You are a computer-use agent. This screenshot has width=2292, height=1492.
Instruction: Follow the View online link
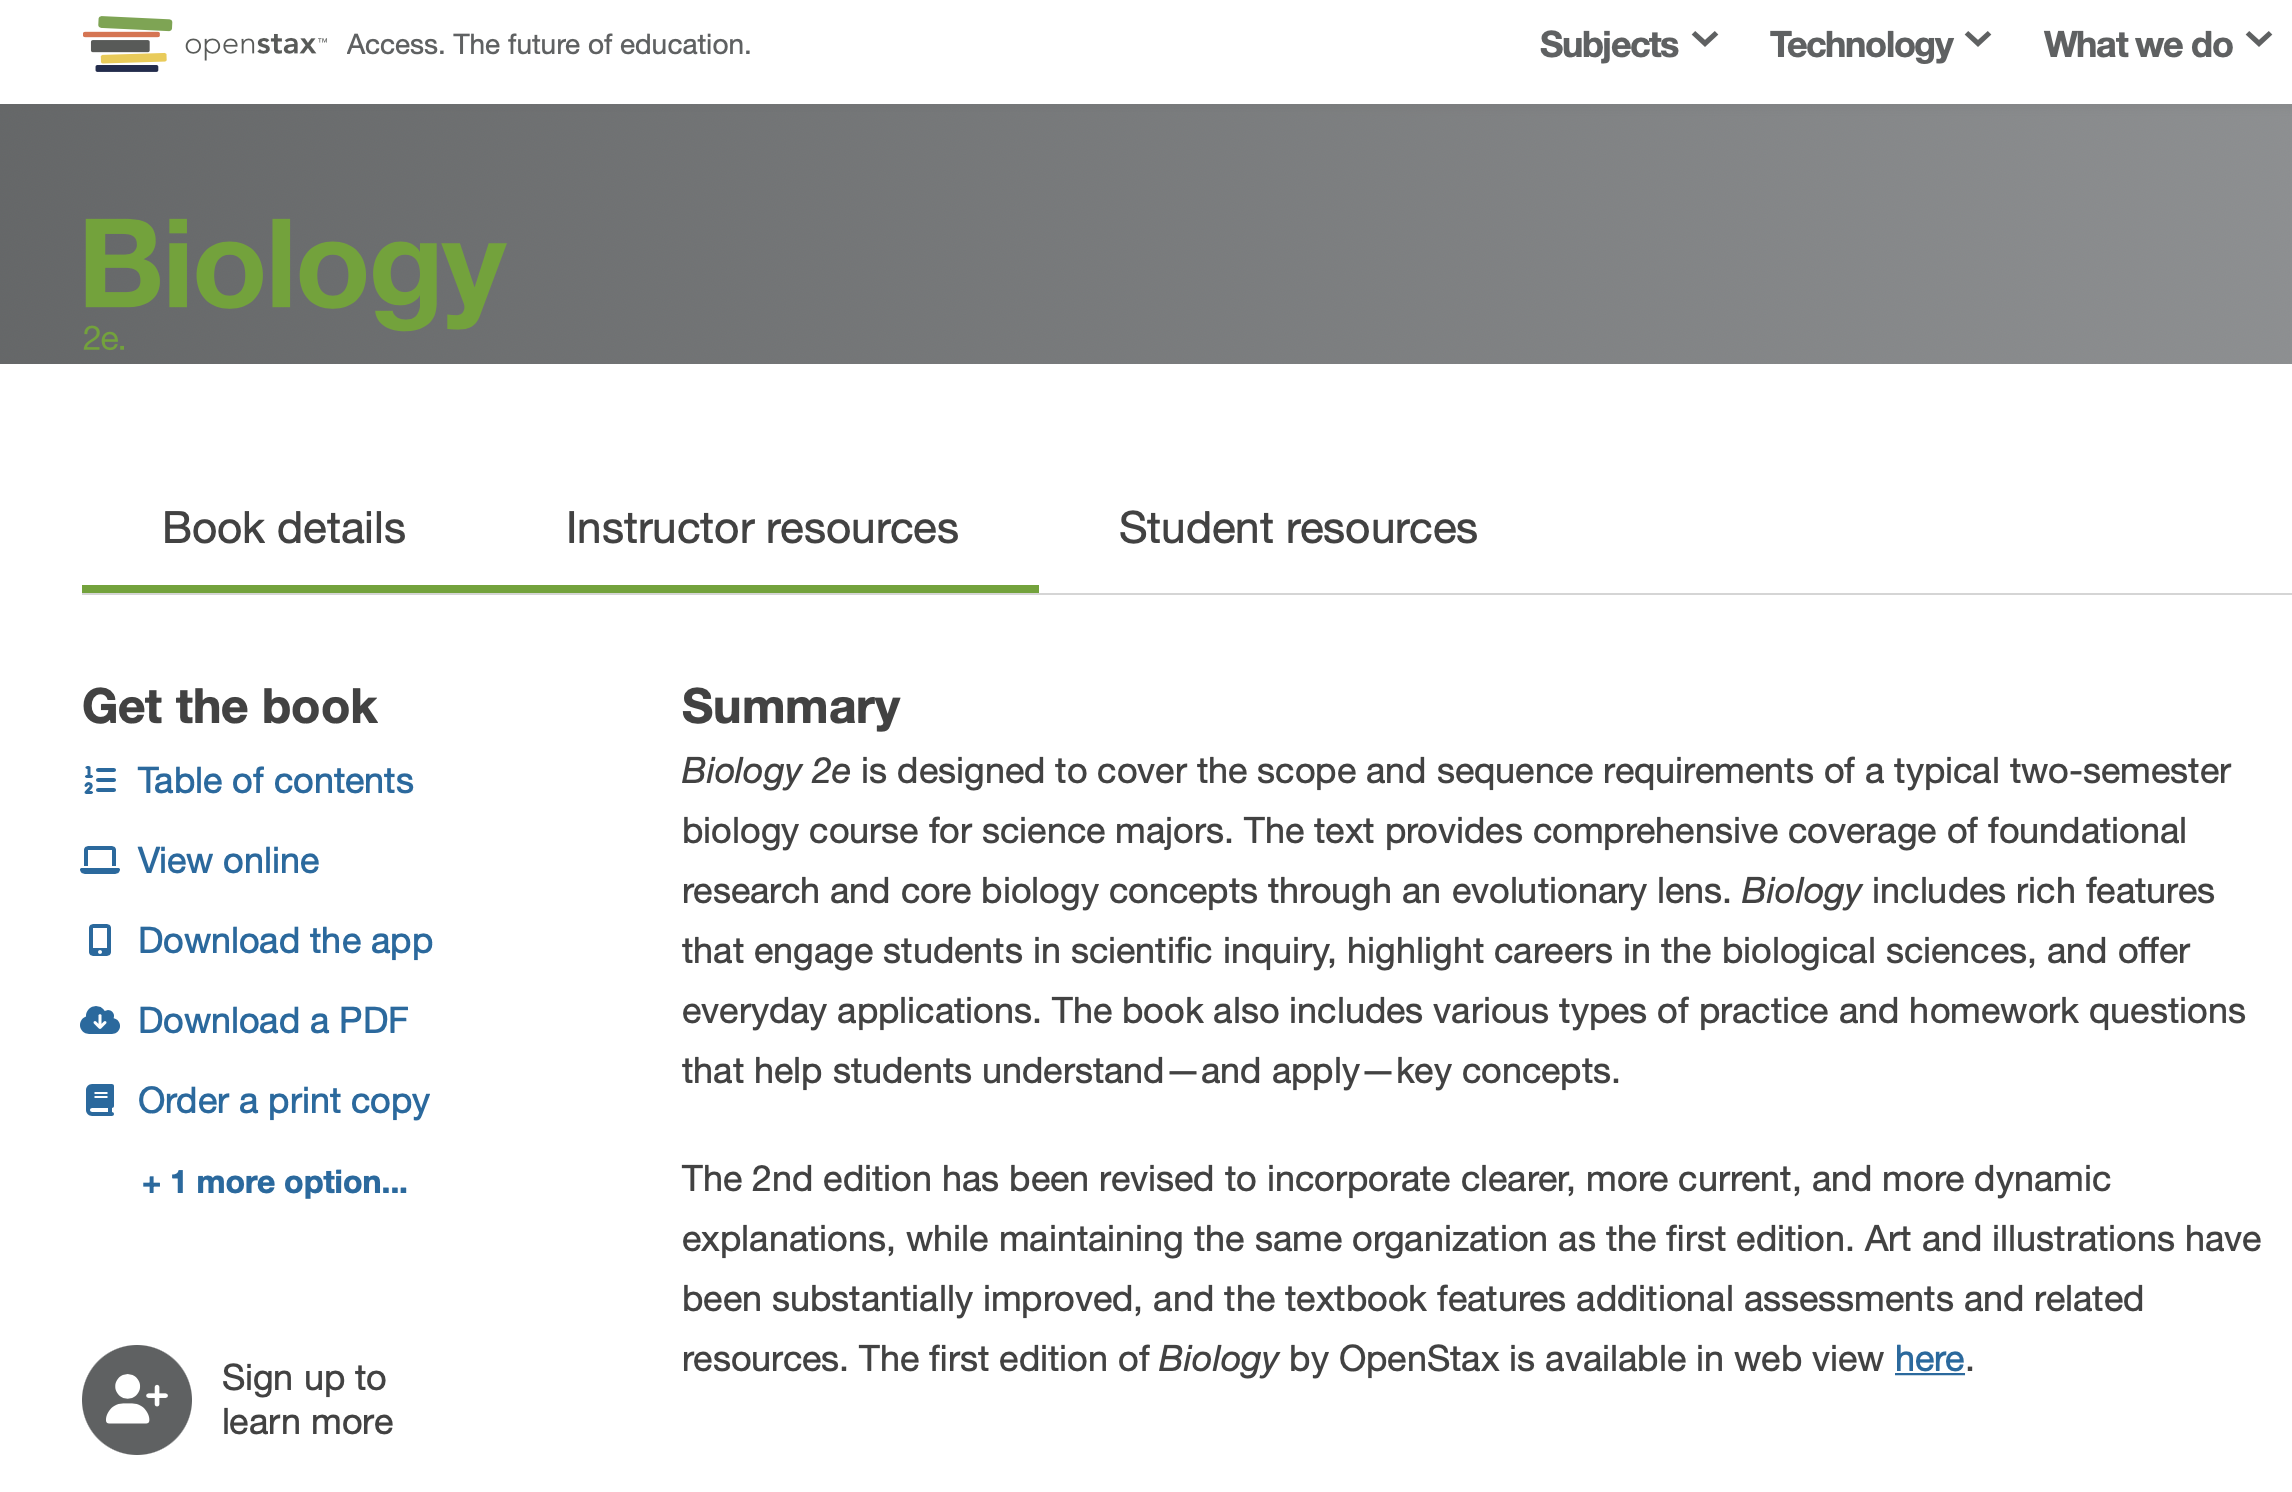coord(228,860)
